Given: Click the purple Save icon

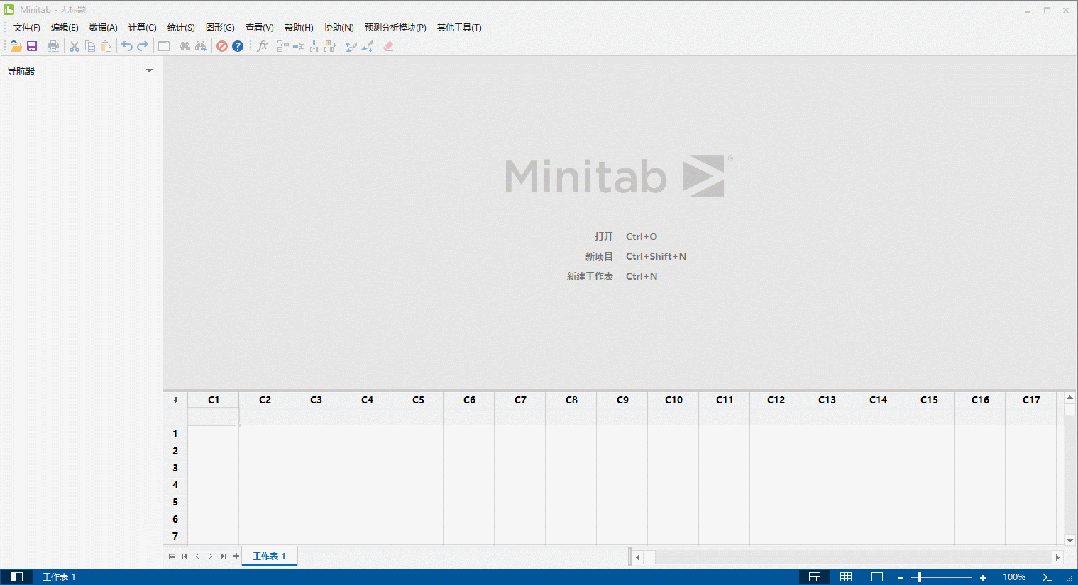Looking at the screenshot, I should click(32, 46).
